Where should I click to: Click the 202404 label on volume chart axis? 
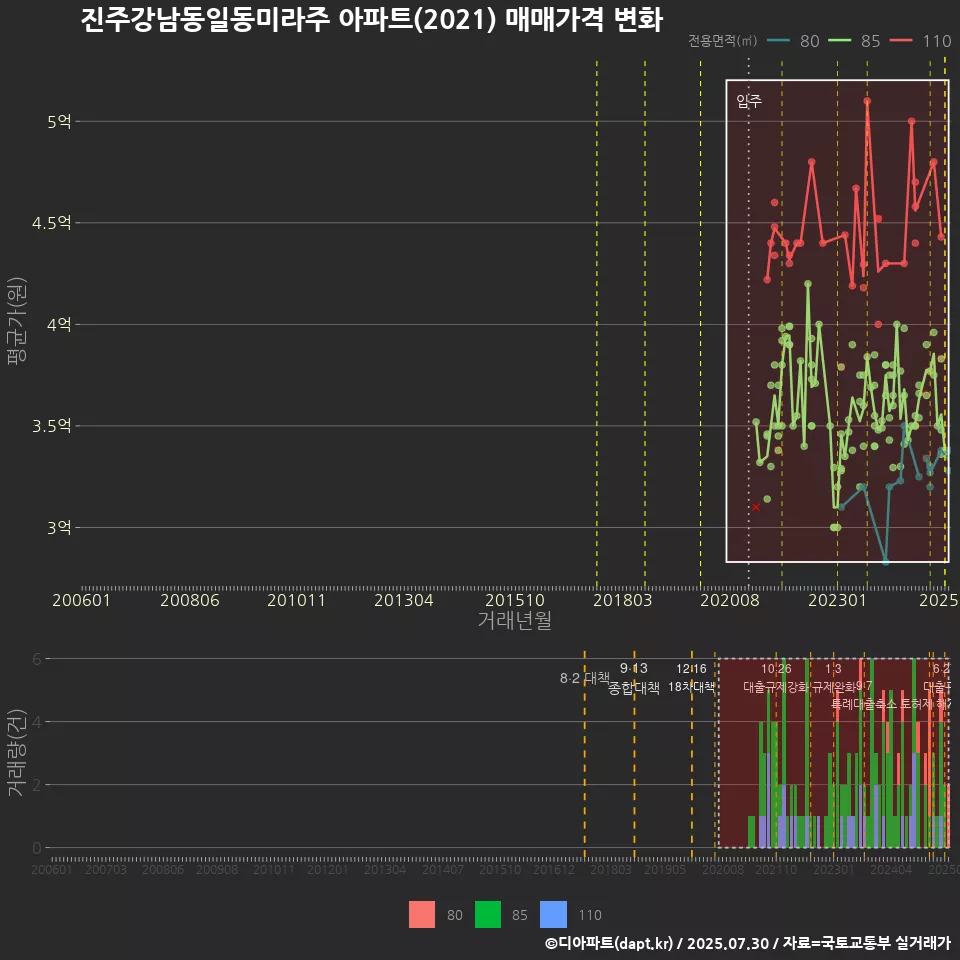click(891, 869)
